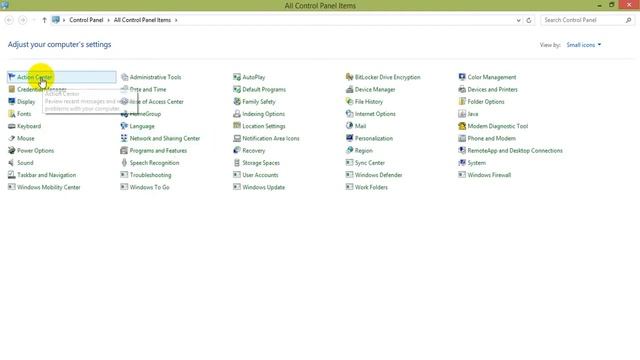Expand chevron after Control Panel breadcrumb

pos(109,20)
